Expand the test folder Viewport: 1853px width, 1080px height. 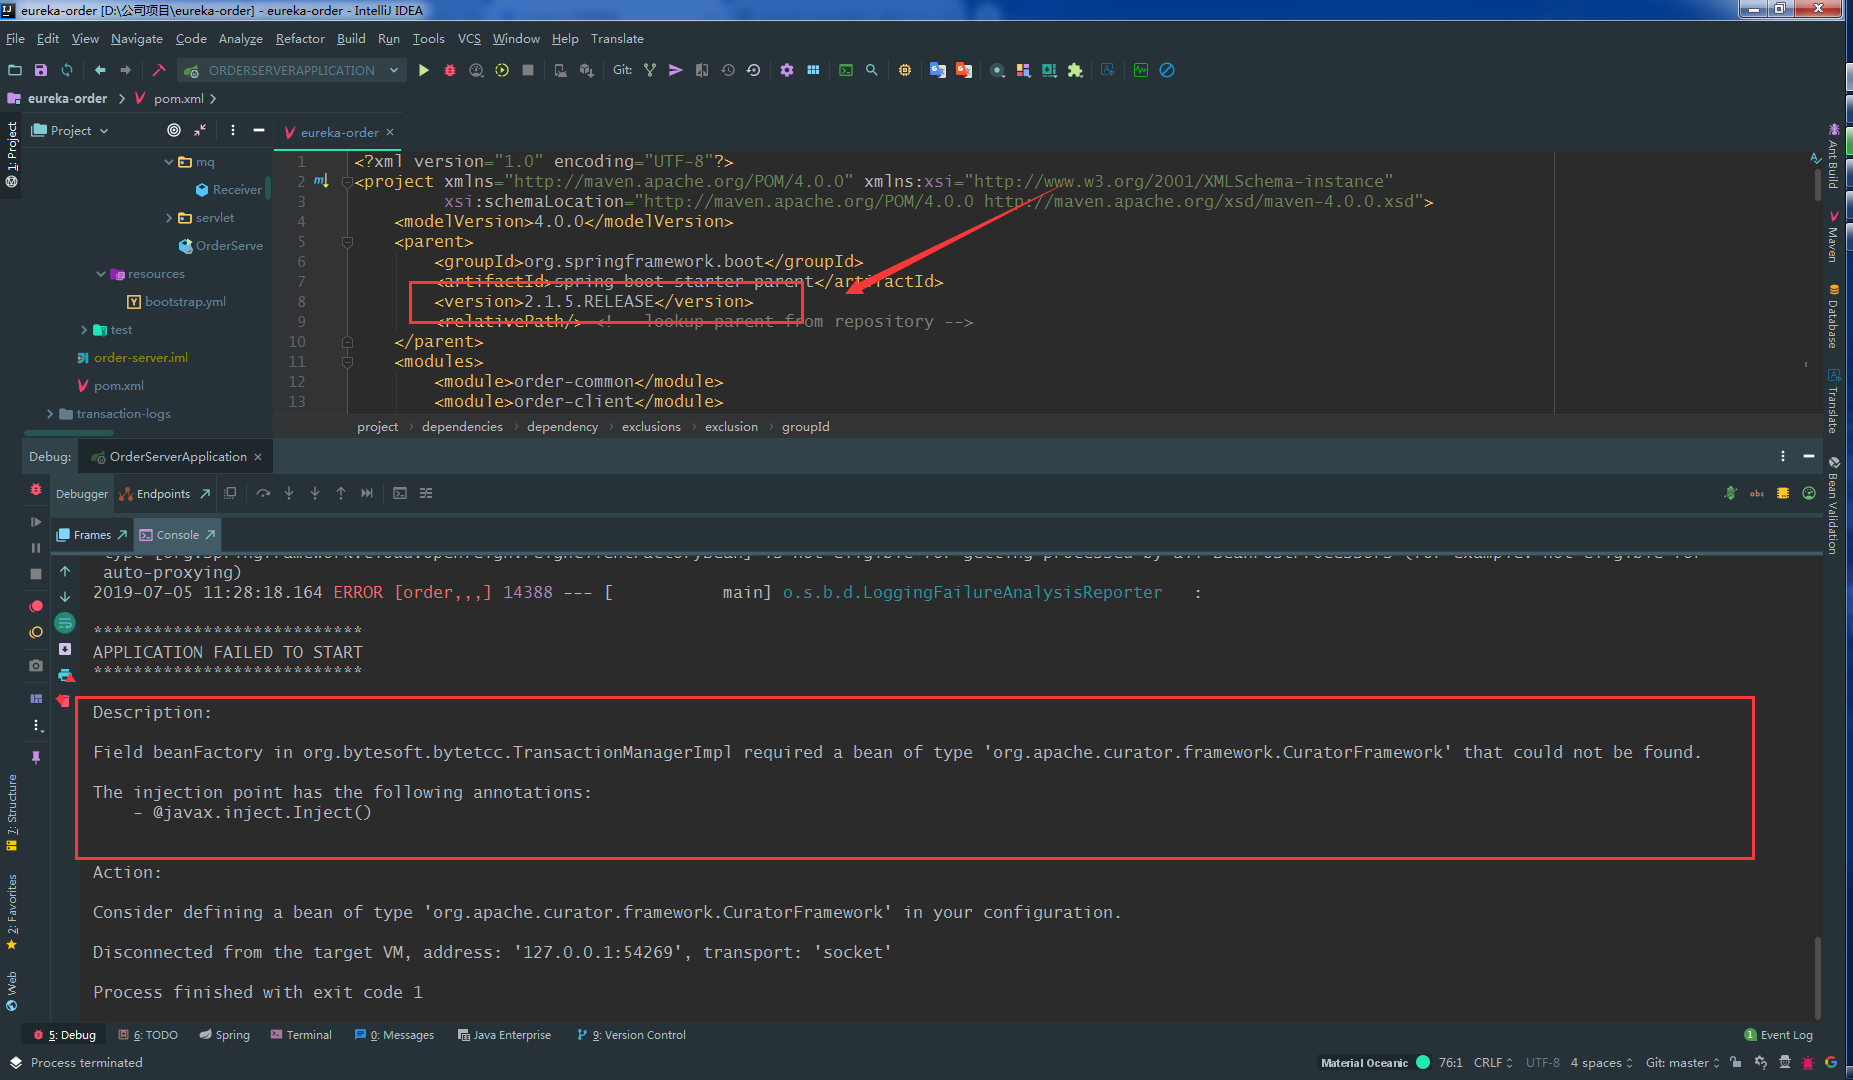84,330
